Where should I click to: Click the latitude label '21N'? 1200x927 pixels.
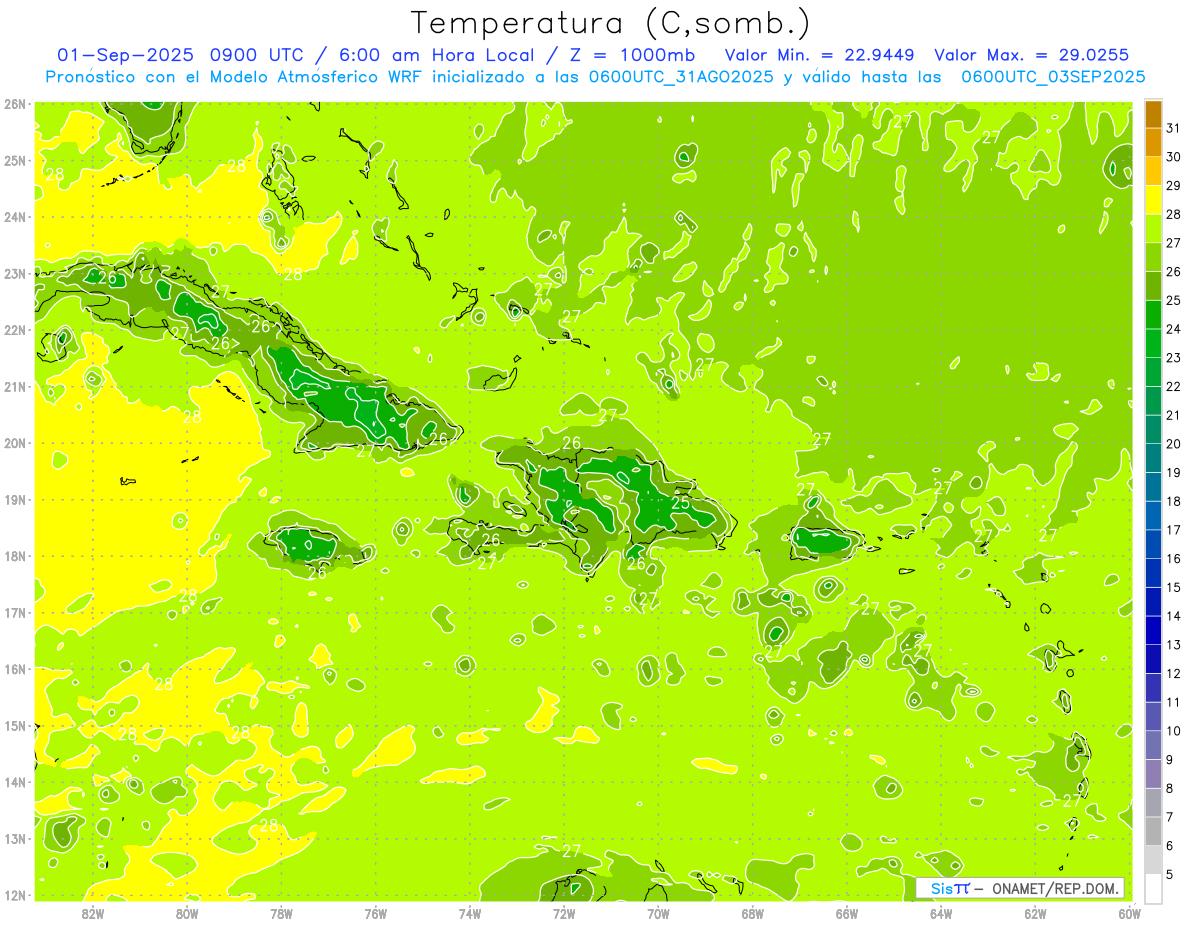click(14, 386)
